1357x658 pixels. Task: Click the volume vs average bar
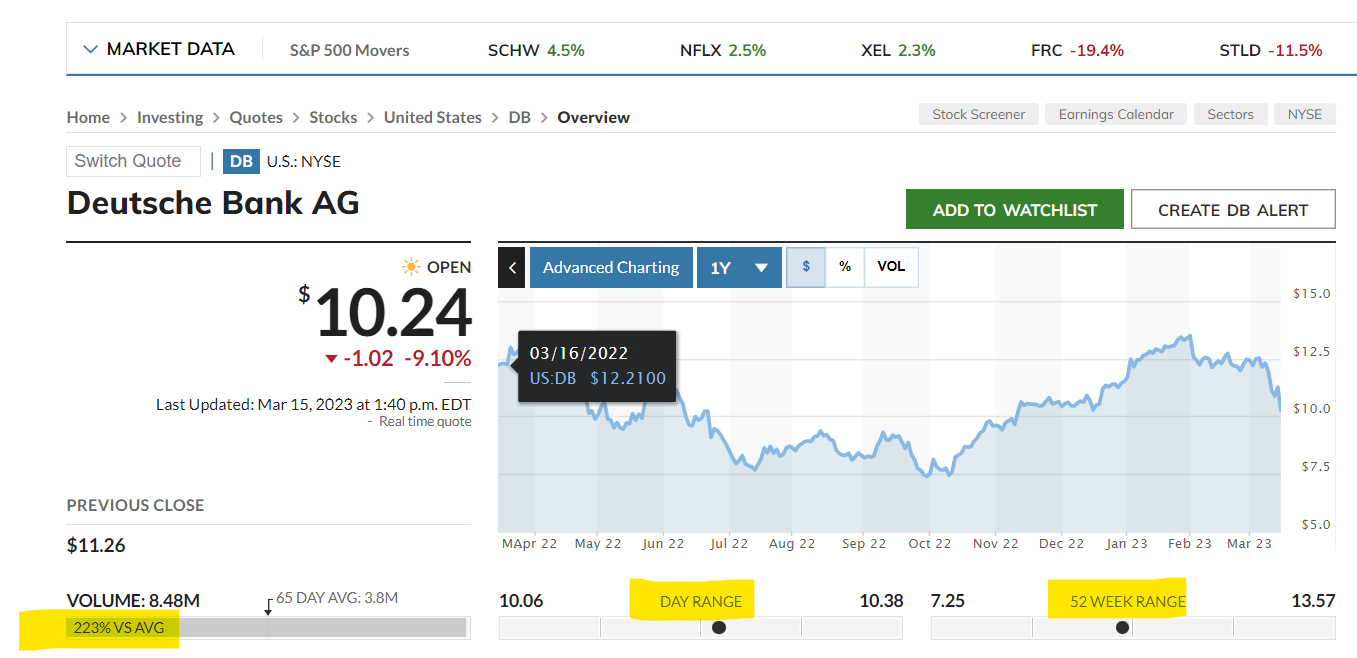(x=267, y=628)
